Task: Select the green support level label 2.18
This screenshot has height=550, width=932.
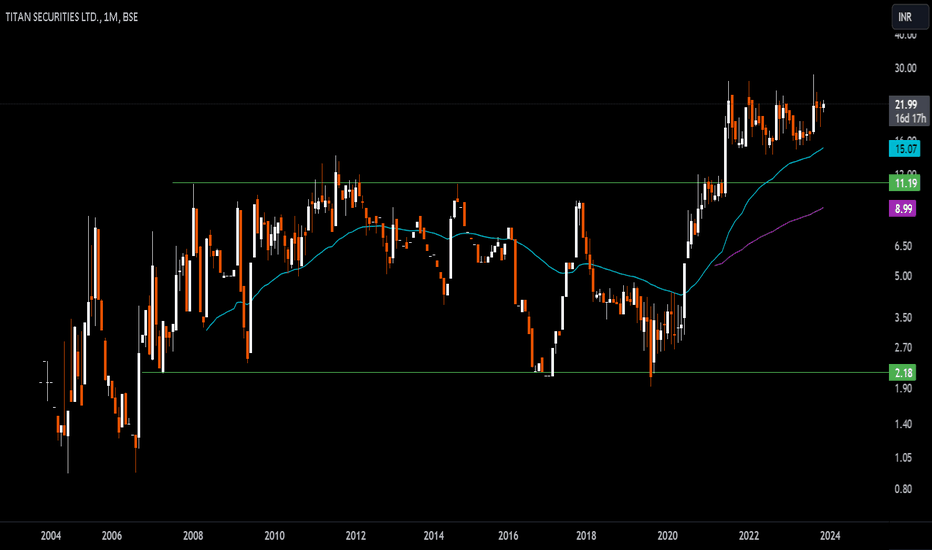Action: pos(902,373)
